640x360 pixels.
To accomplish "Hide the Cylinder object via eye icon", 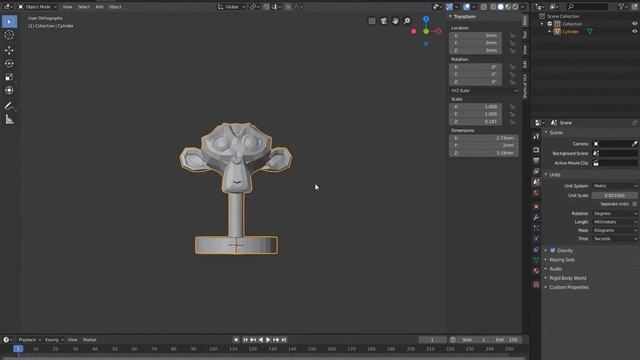I will point(634,31).
